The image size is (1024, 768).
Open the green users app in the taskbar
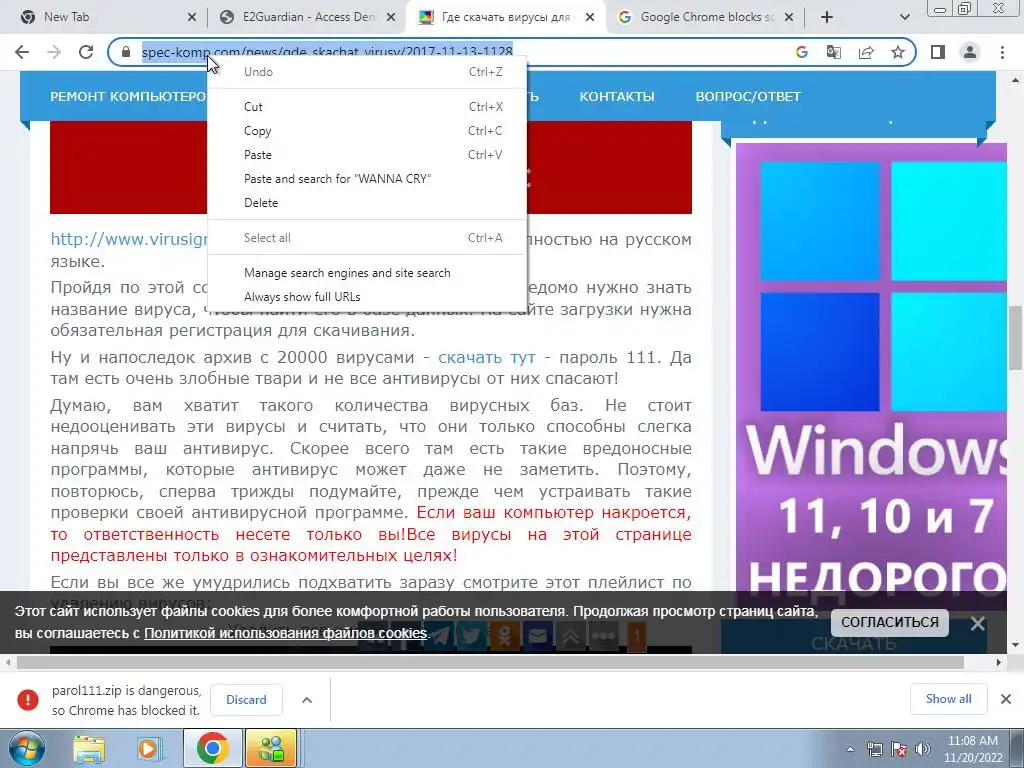coord(271,749)
